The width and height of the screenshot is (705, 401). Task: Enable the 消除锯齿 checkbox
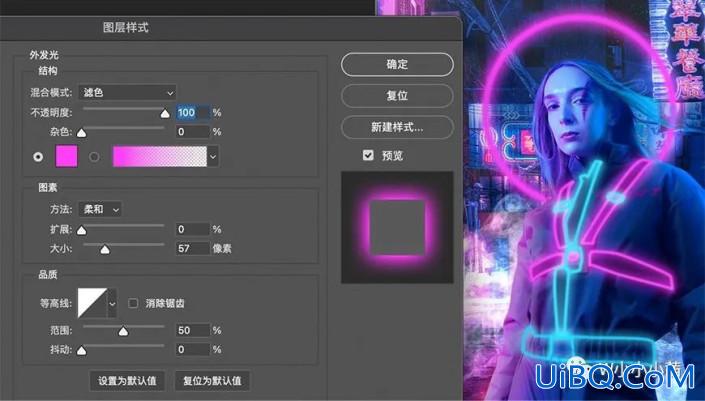[x=133, y=303]
